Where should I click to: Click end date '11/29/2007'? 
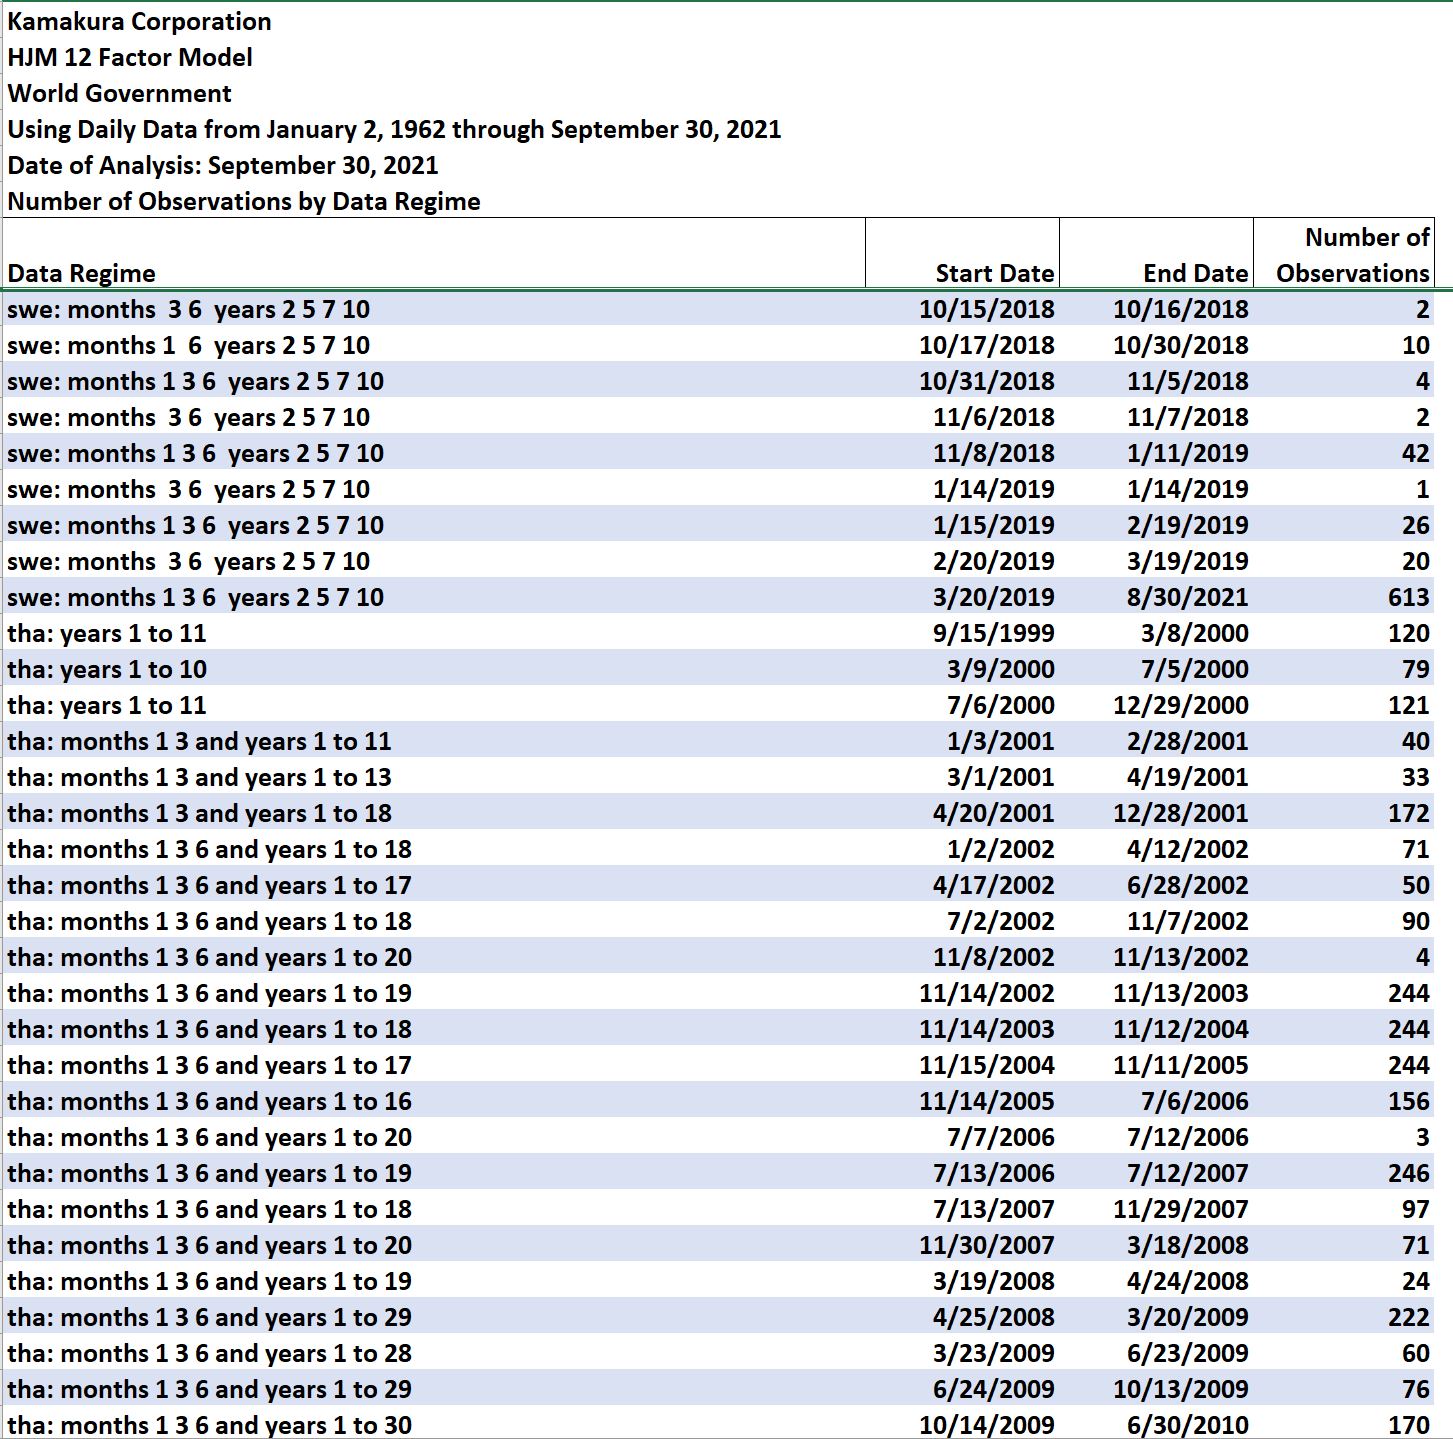[x=1180, y=1210]
